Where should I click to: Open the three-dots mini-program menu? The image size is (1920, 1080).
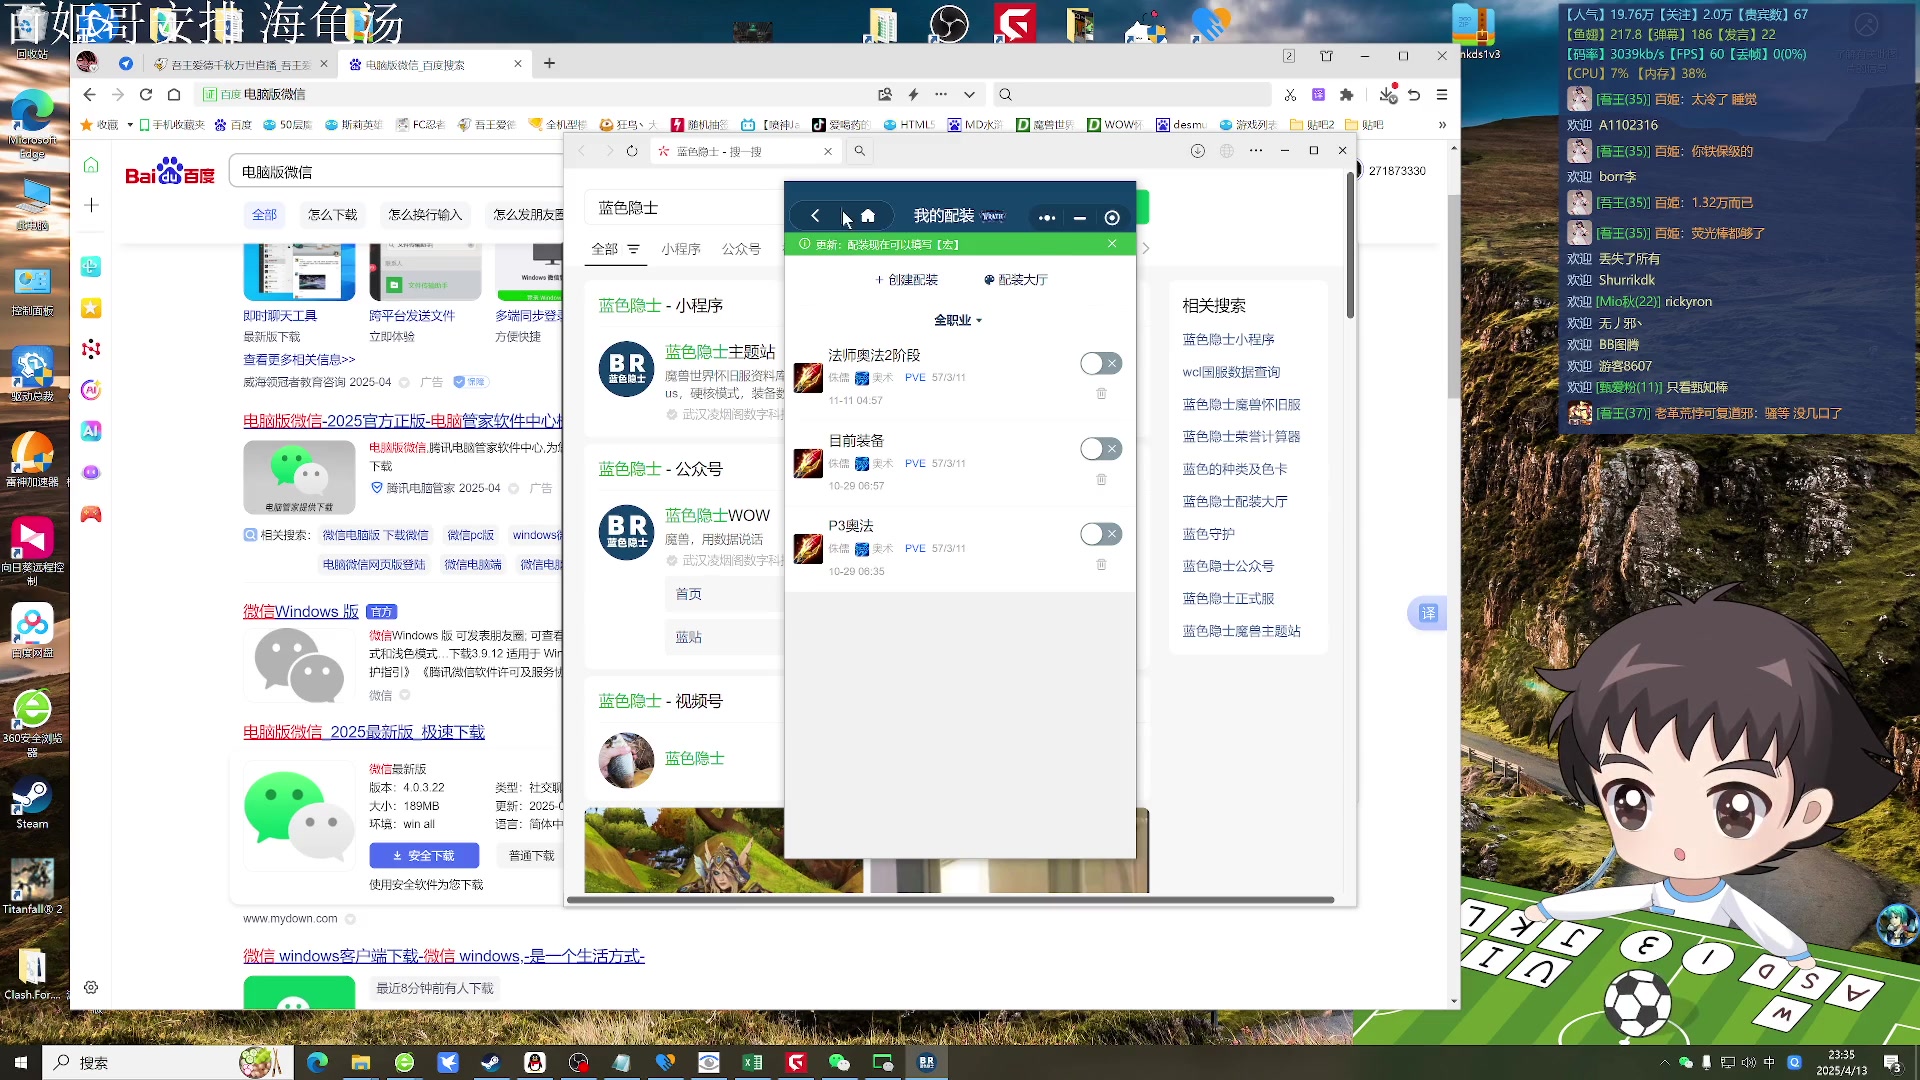(1046, 217)
